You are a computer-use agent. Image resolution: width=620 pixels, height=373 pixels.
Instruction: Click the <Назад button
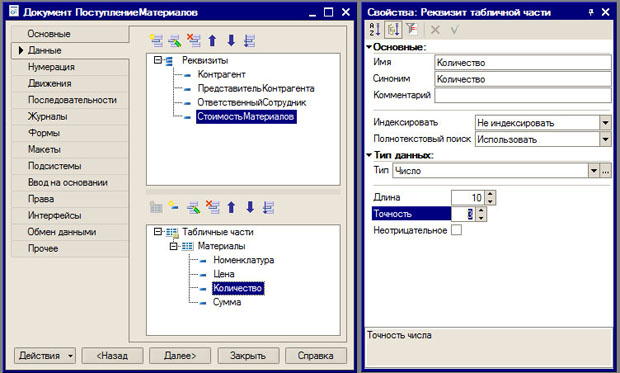tap(112, 356)
